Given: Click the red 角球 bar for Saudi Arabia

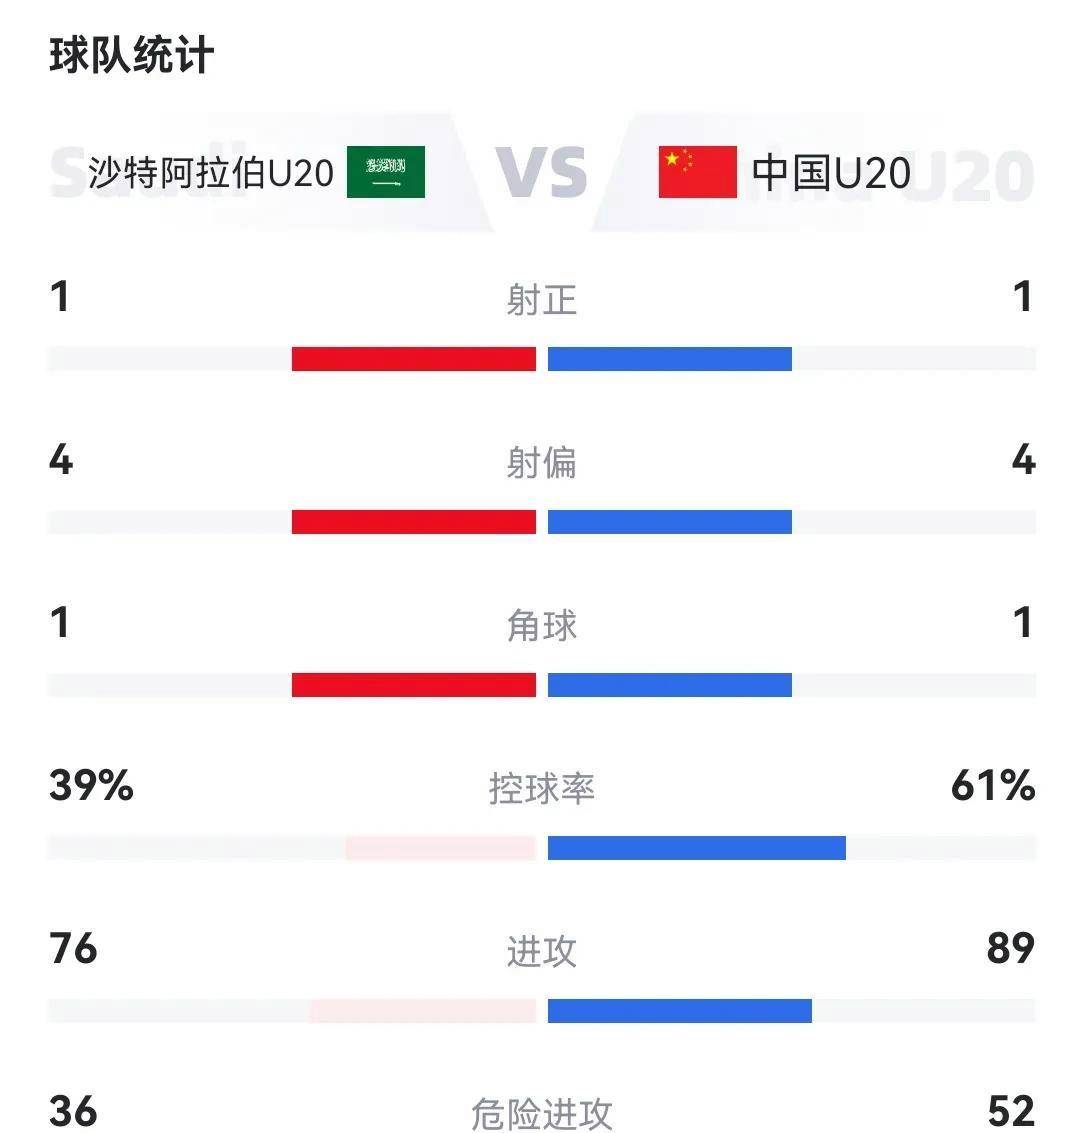Looking at the screenshot, I should point(413,685).
